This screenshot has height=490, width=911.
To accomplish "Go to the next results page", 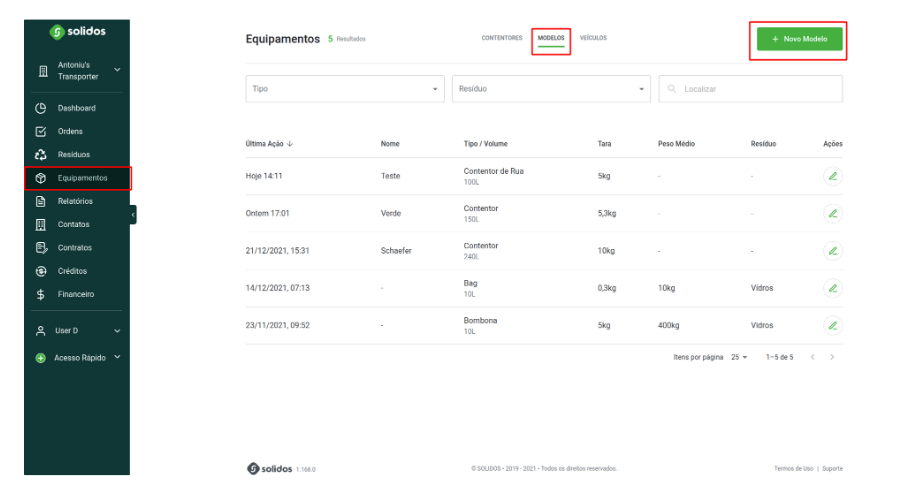I will [832, 357].
